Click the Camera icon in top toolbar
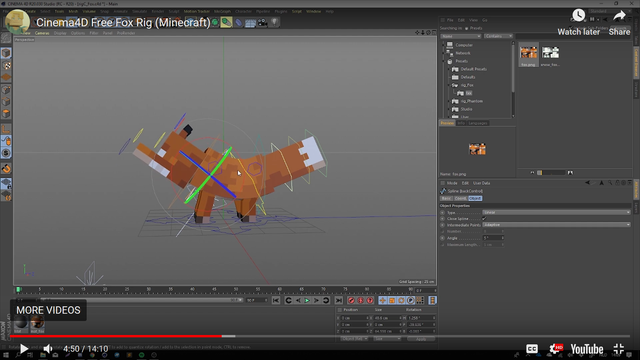The image size is (640, 360). tap(262, 22)
